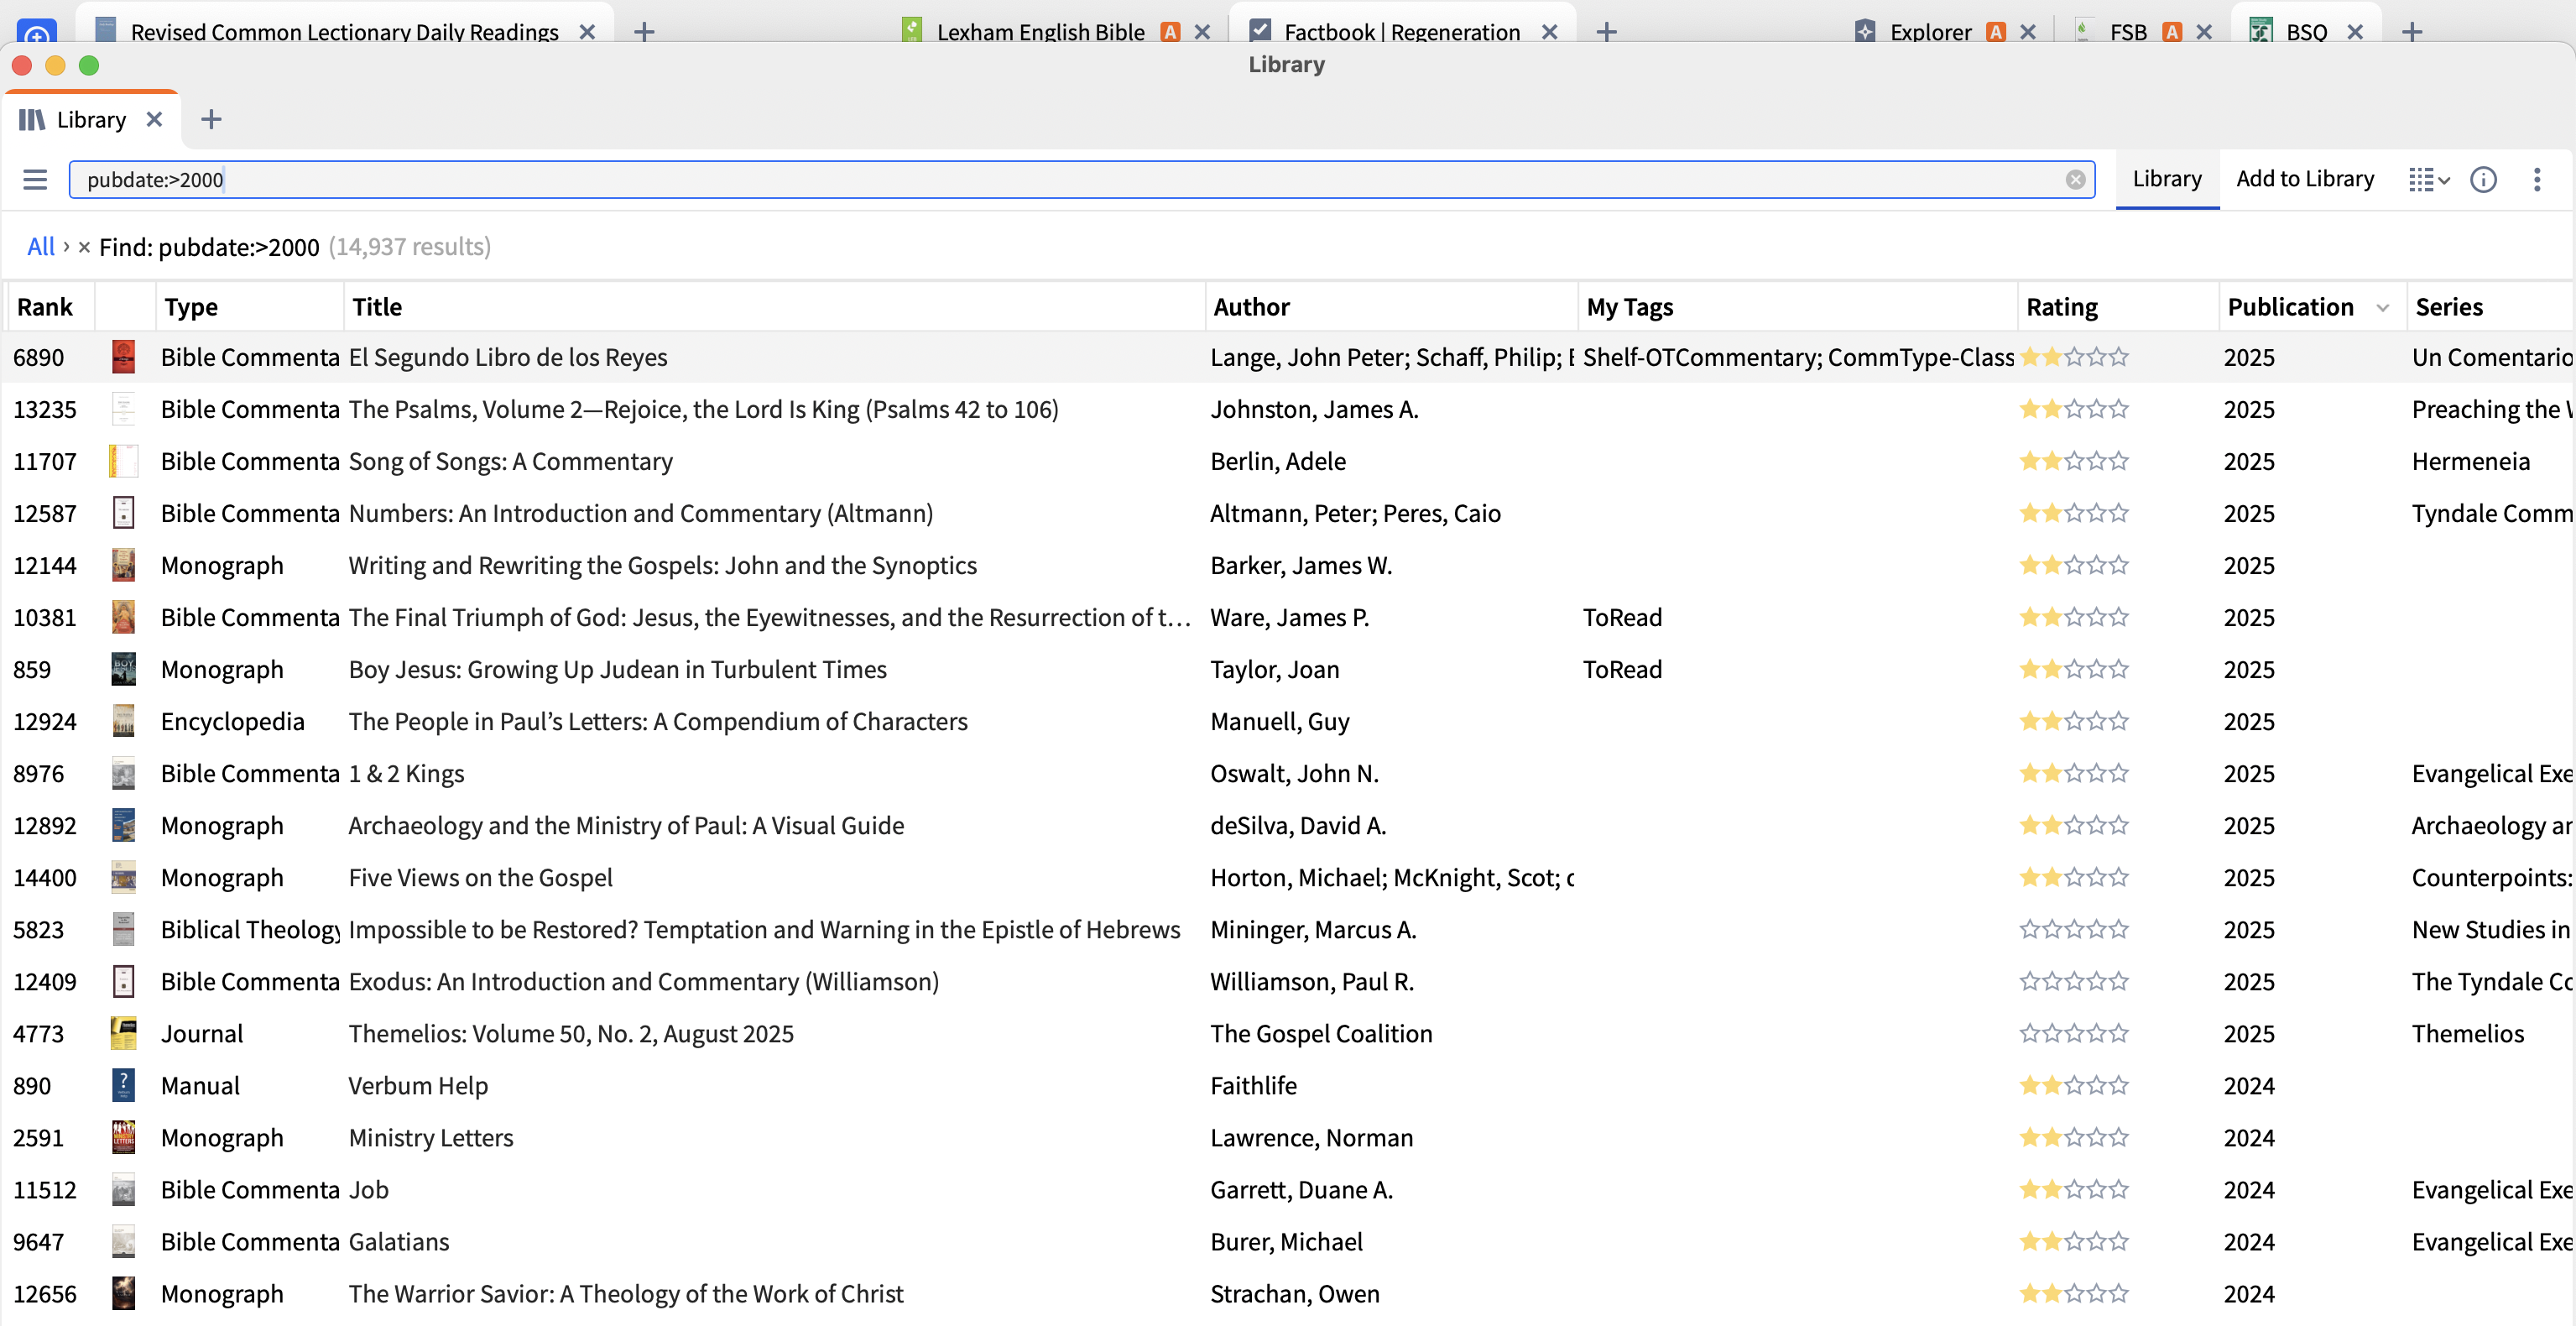This screenshot has height=1326, width=2576.
Task: Change star rating for Verbum Help
Action: [x=2074, y=1085]
